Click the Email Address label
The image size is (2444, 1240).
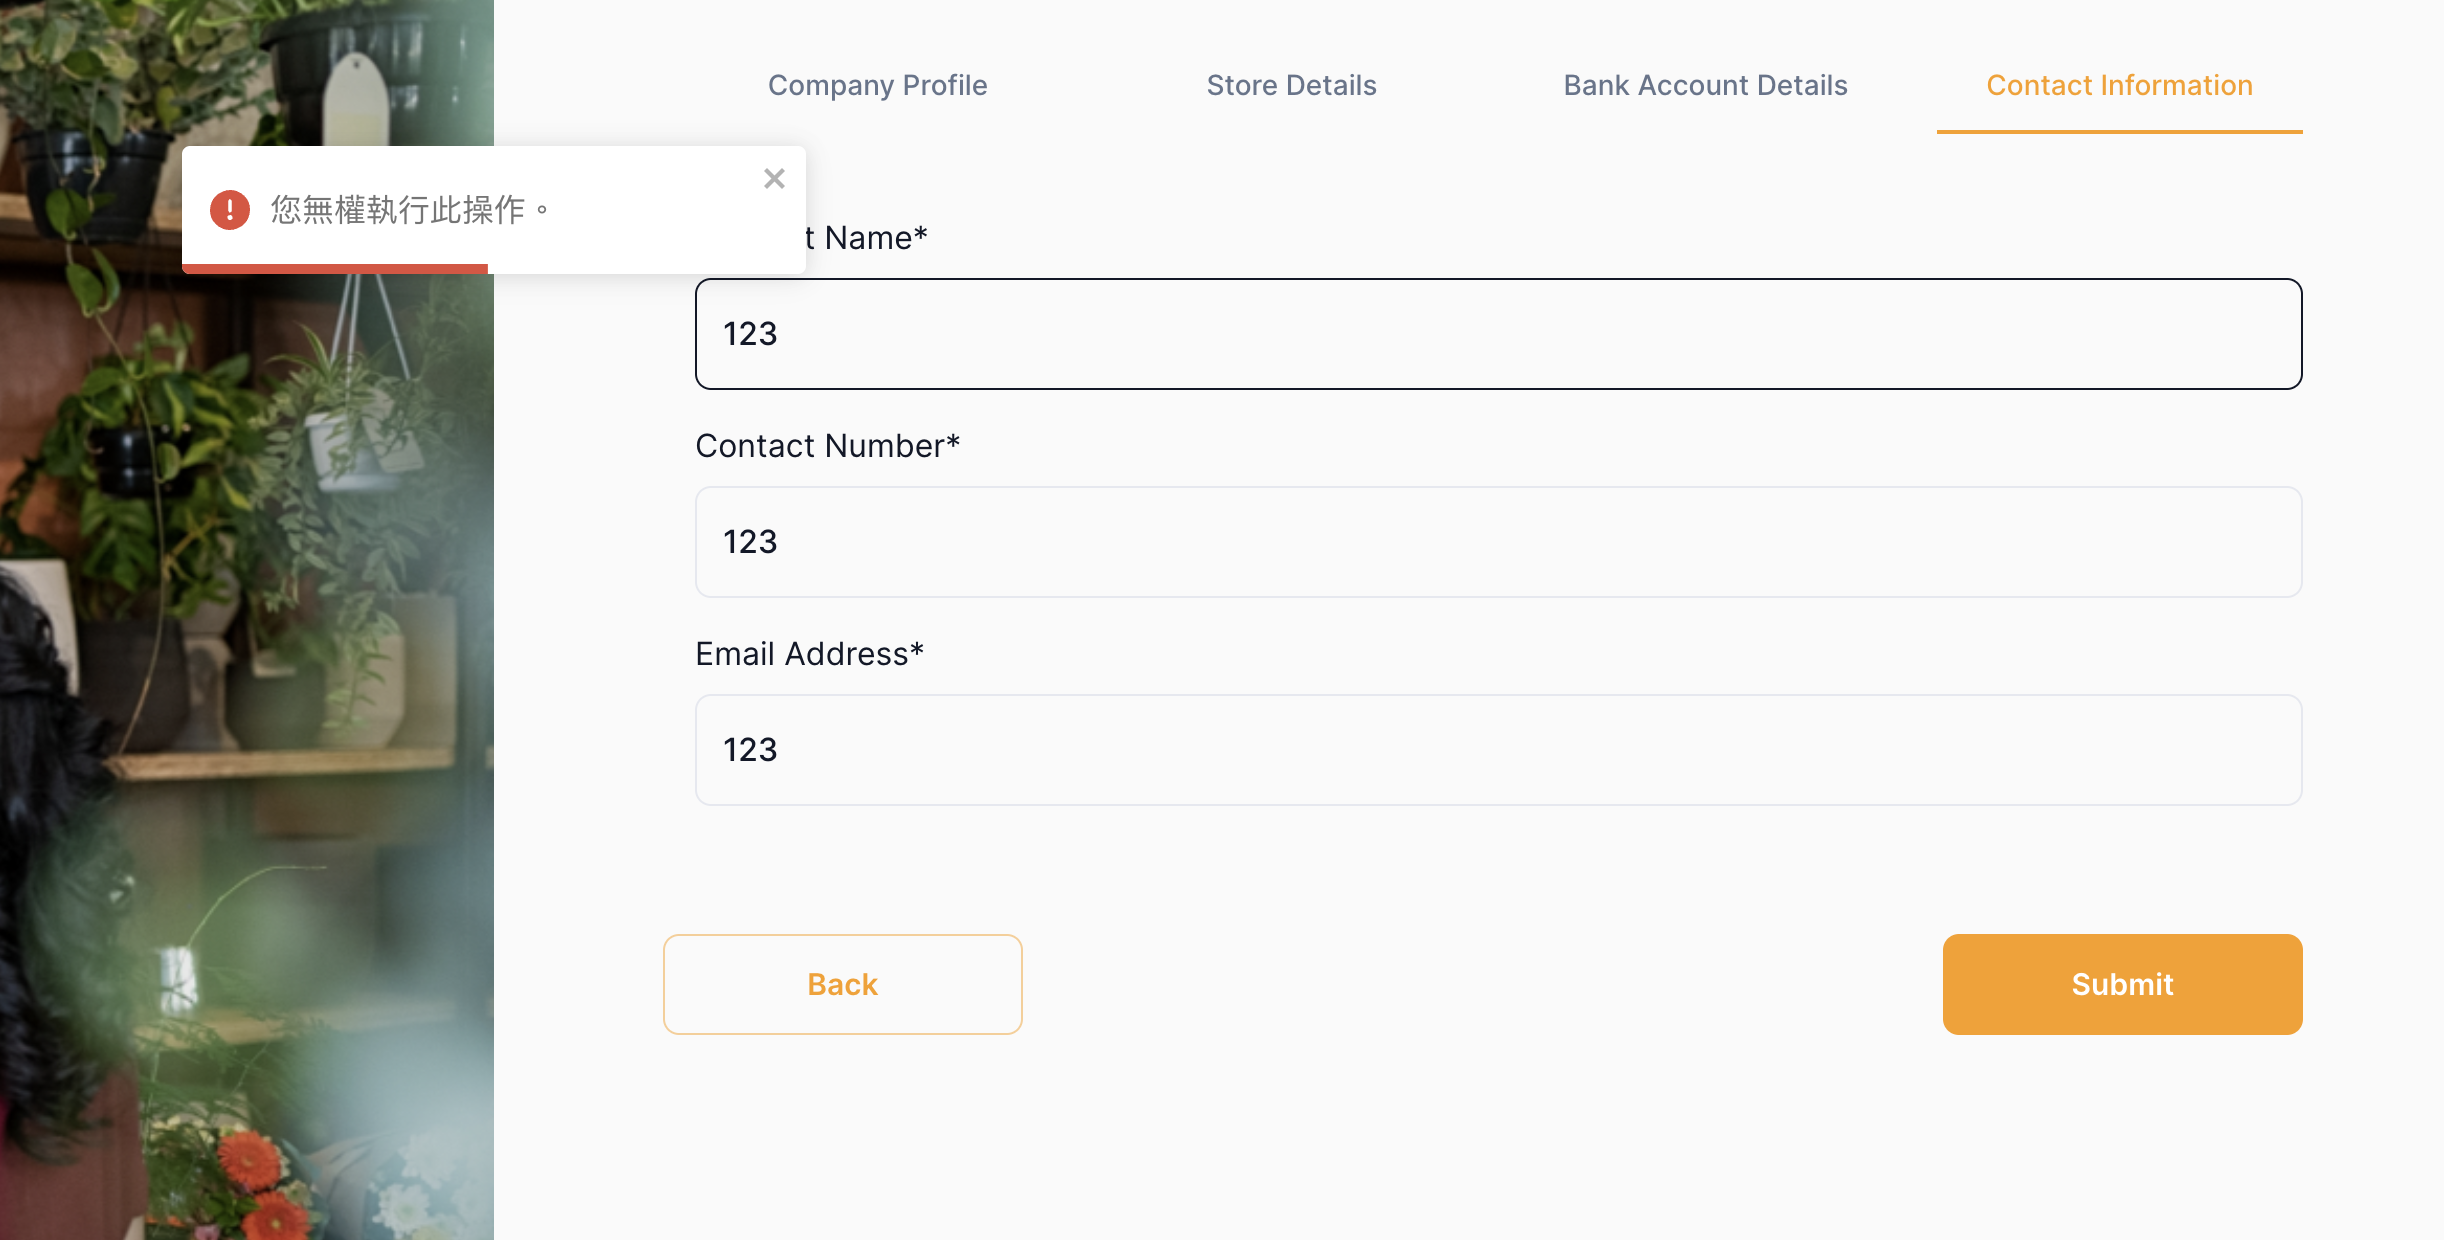[x=809, y=654]
